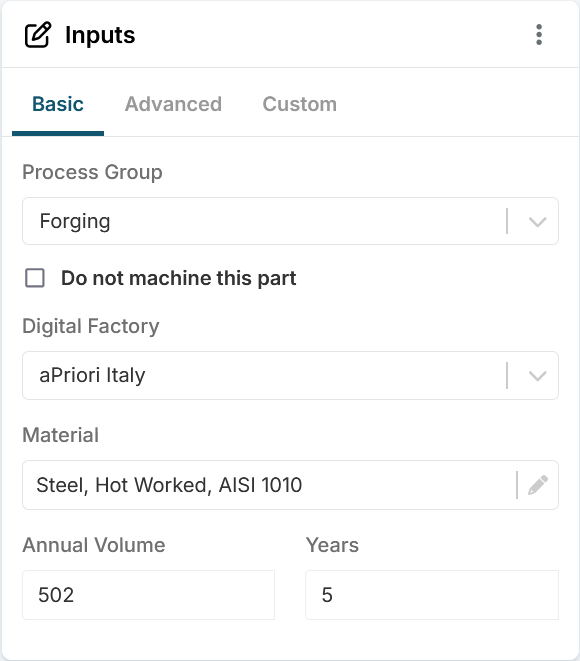
Task: Click the Material field label
Action: [x=61, y=435]
